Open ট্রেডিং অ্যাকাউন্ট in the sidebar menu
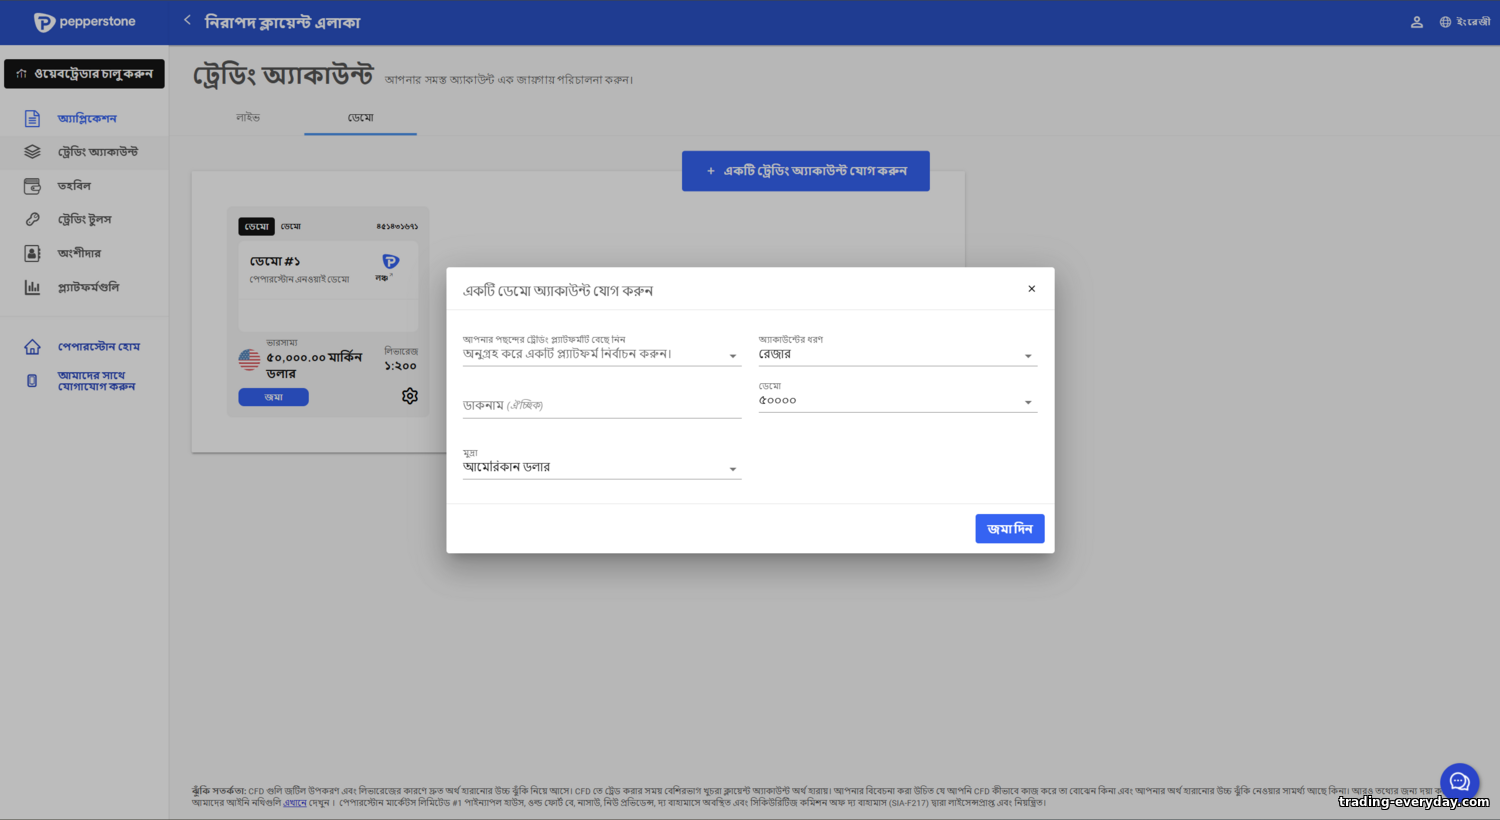The height and width of the screenshot is (820, 1500). tap(98, 152)
